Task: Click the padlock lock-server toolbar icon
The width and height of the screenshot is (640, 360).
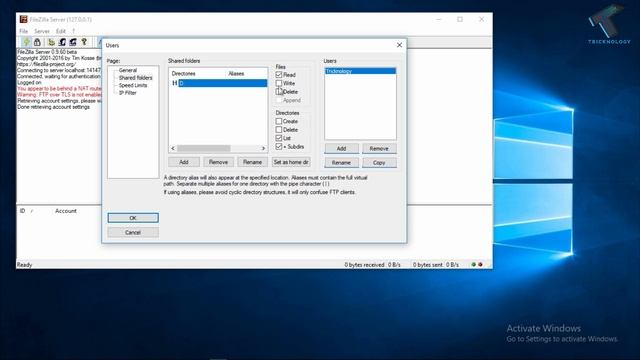Action: point(37,42)
